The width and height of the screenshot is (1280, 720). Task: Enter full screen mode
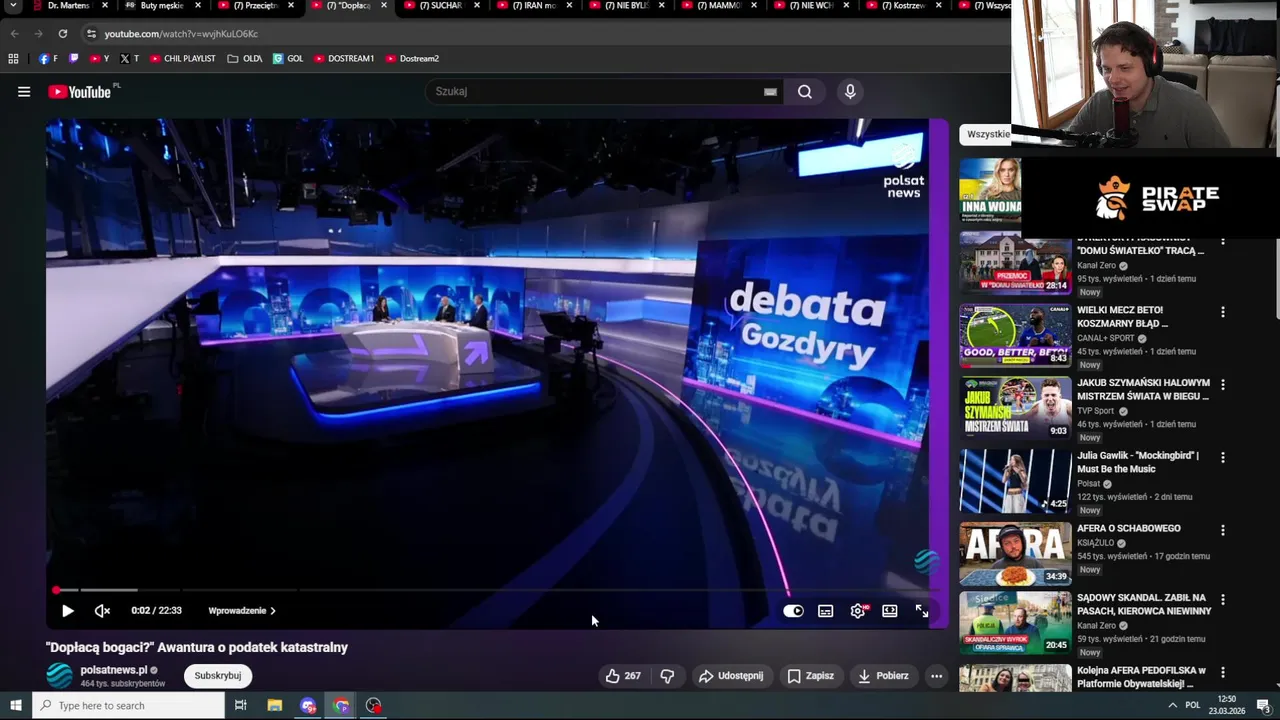click(x=922, y=611)
